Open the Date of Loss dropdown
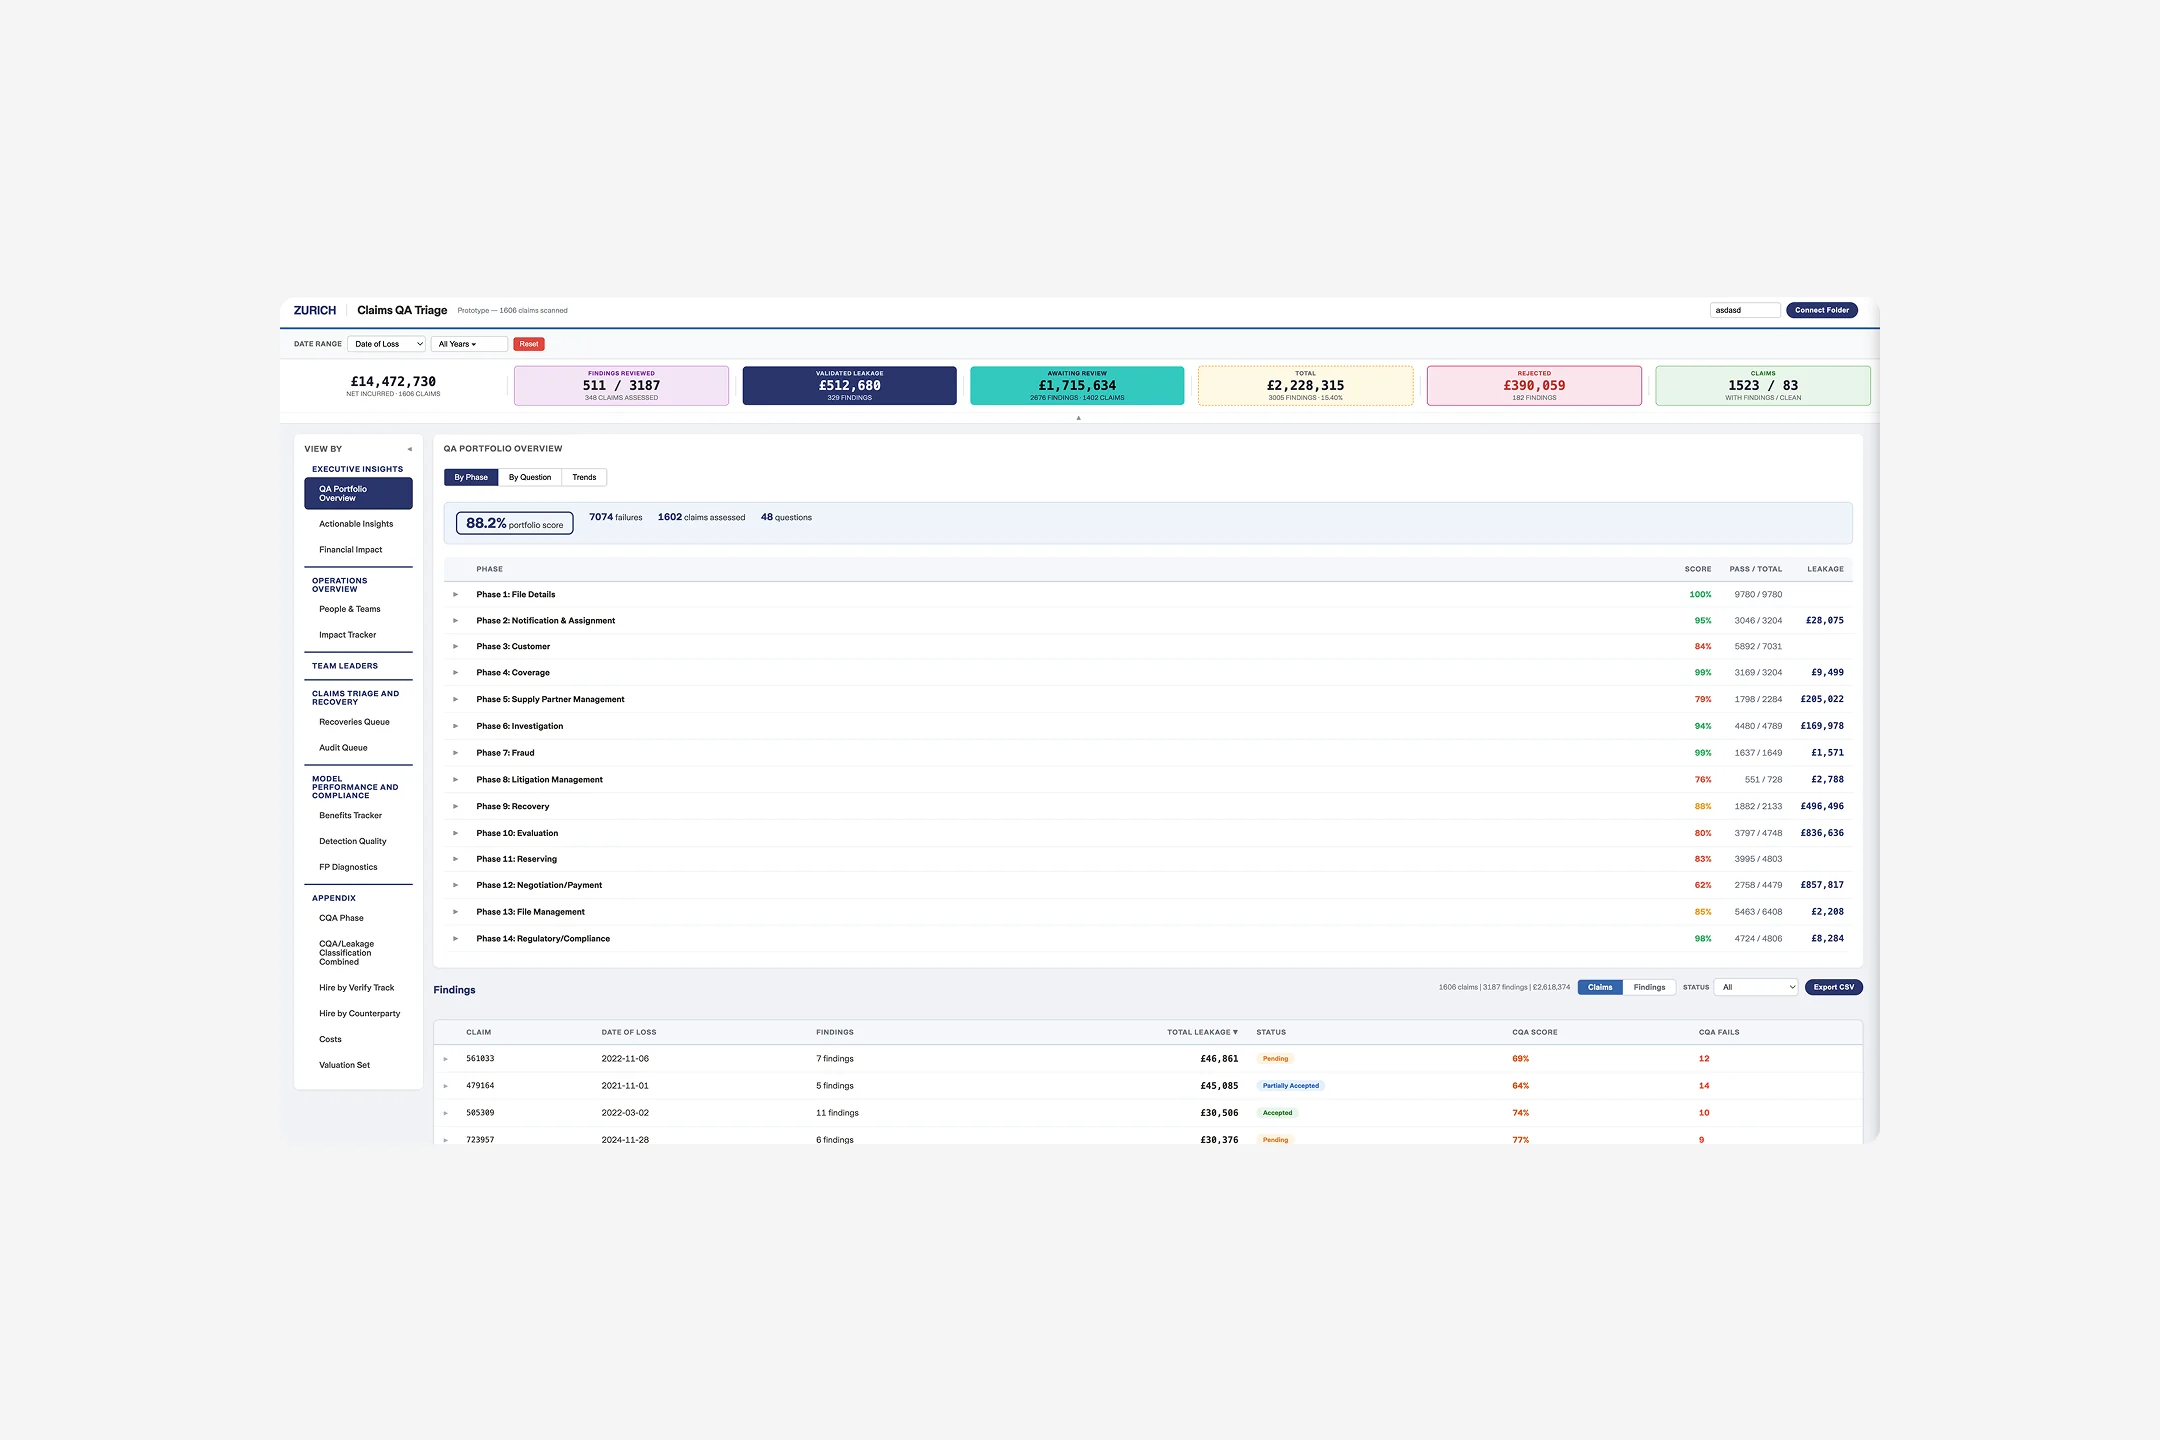 tap(388, 344)
